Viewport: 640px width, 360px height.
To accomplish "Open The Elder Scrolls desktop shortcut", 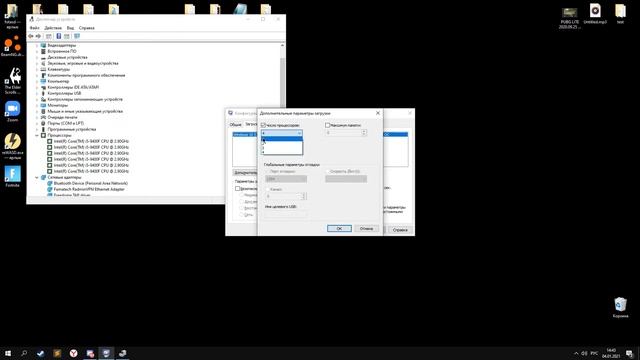I will (12, 81).
